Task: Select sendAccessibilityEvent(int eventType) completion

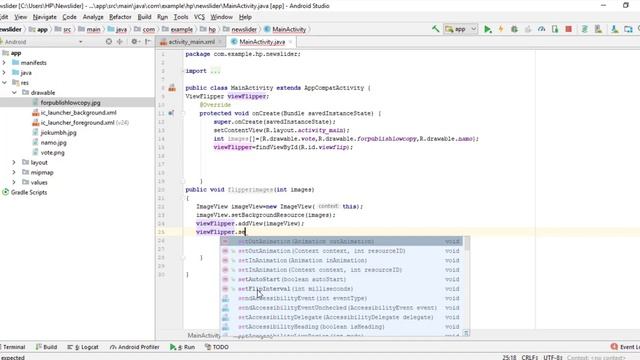Action: tap(342, 298)
